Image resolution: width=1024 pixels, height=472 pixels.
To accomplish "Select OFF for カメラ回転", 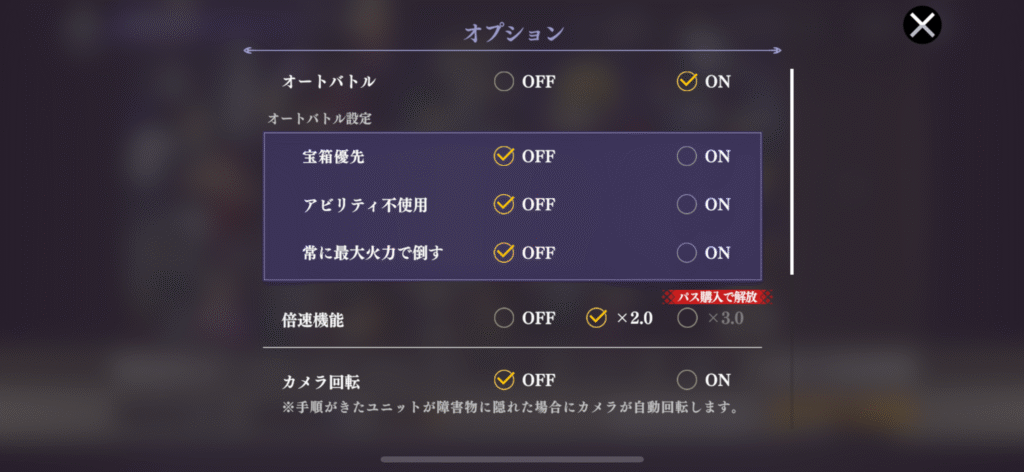I will pyautogui.click(x=504, y=380).
